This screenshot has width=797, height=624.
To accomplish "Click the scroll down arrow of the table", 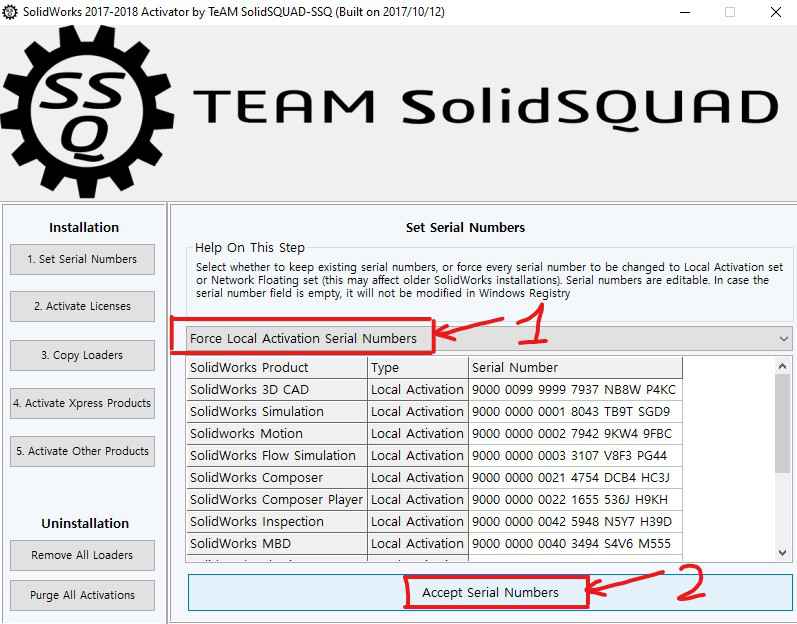I will [783, 551].
